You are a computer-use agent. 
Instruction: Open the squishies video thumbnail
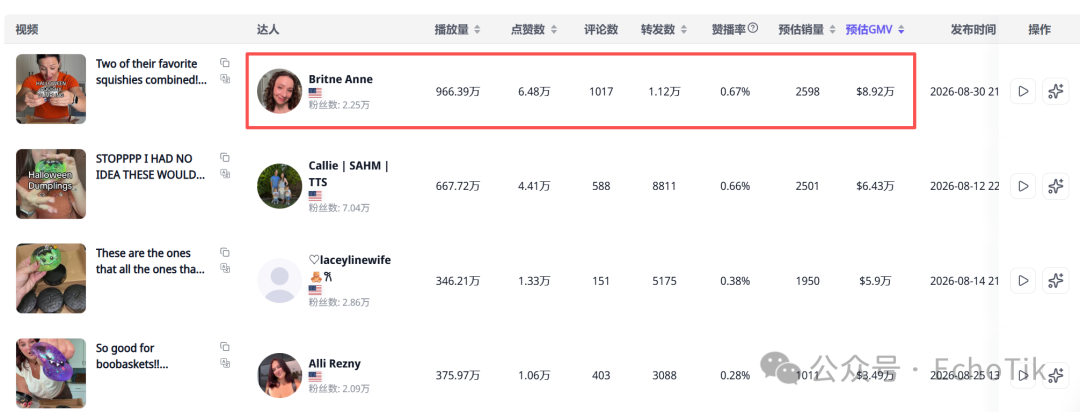(51, 89)
